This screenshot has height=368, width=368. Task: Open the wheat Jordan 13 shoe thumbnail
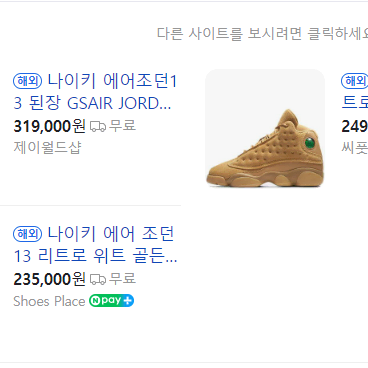tap(265, 129)
